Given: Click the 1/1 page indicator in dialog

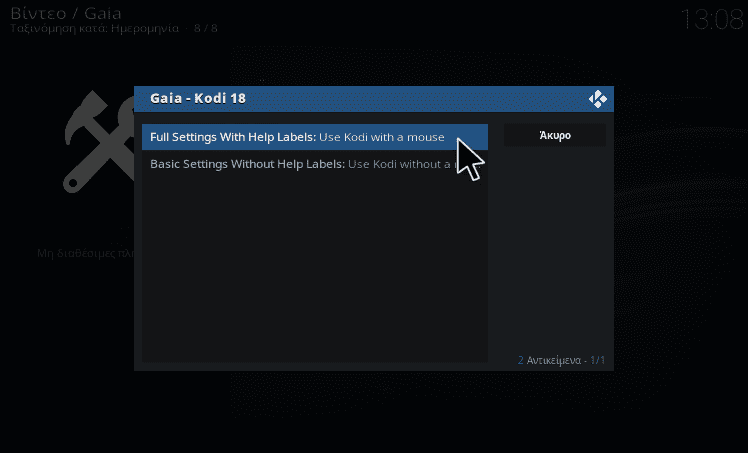Looking at the screenshot, I should tap(598, 360).
